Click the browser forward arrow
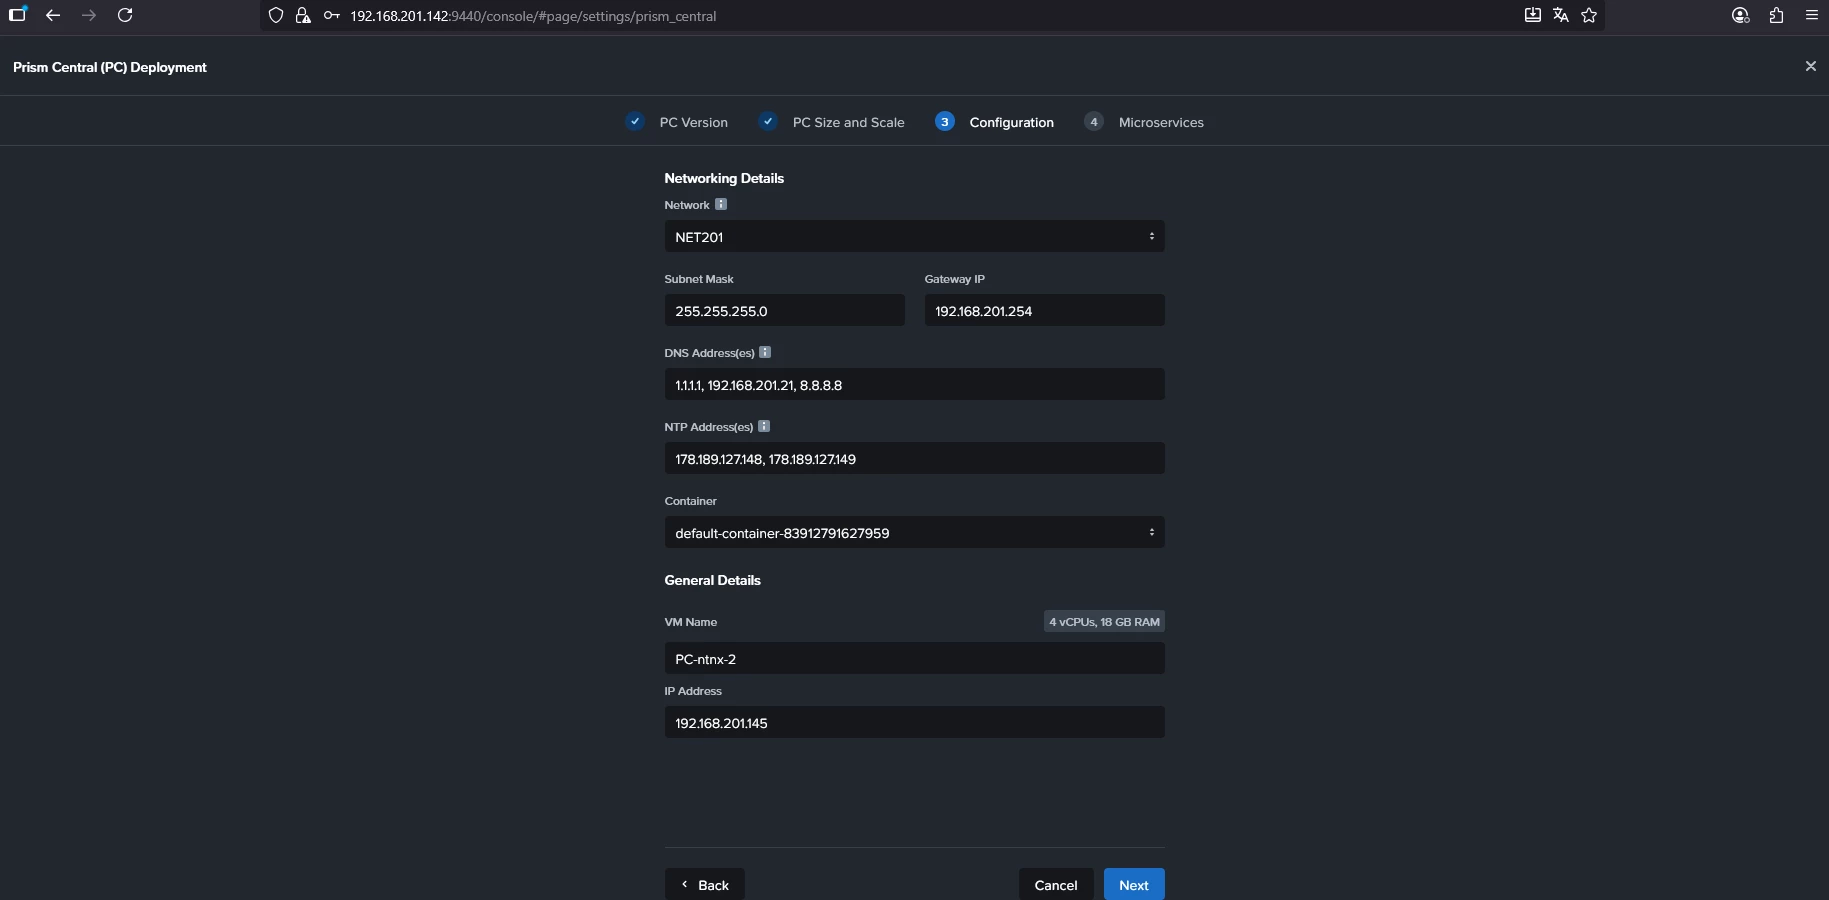Screen dimensions: 1829x900 (89, 15)
